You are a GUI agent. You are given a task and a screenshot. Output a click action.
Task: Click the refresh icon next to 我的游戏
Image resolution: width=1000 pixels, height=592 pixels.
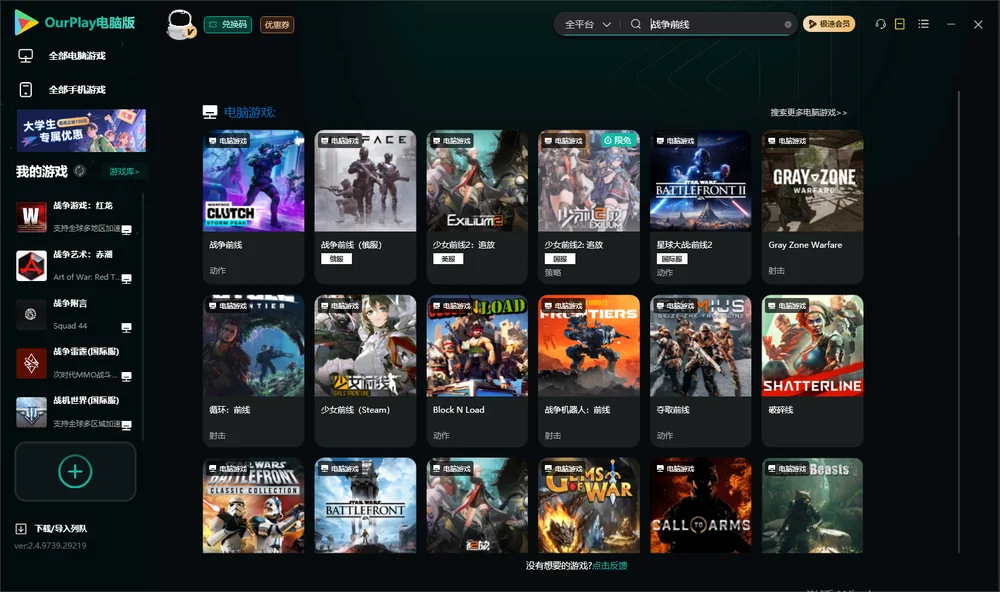pyautogui.click(x=80, y=171)
